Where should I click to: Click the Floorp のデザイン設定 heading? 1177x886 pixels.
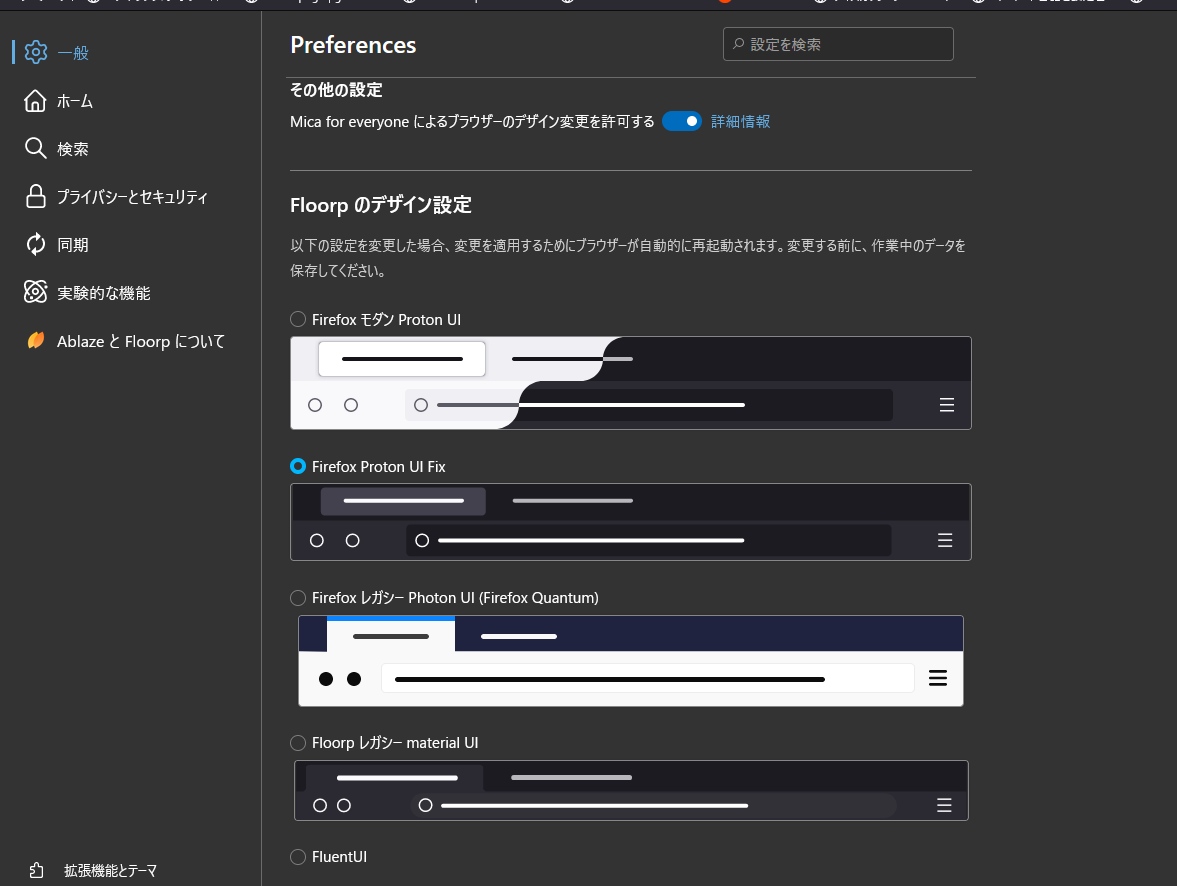click(x=381, y=205)
